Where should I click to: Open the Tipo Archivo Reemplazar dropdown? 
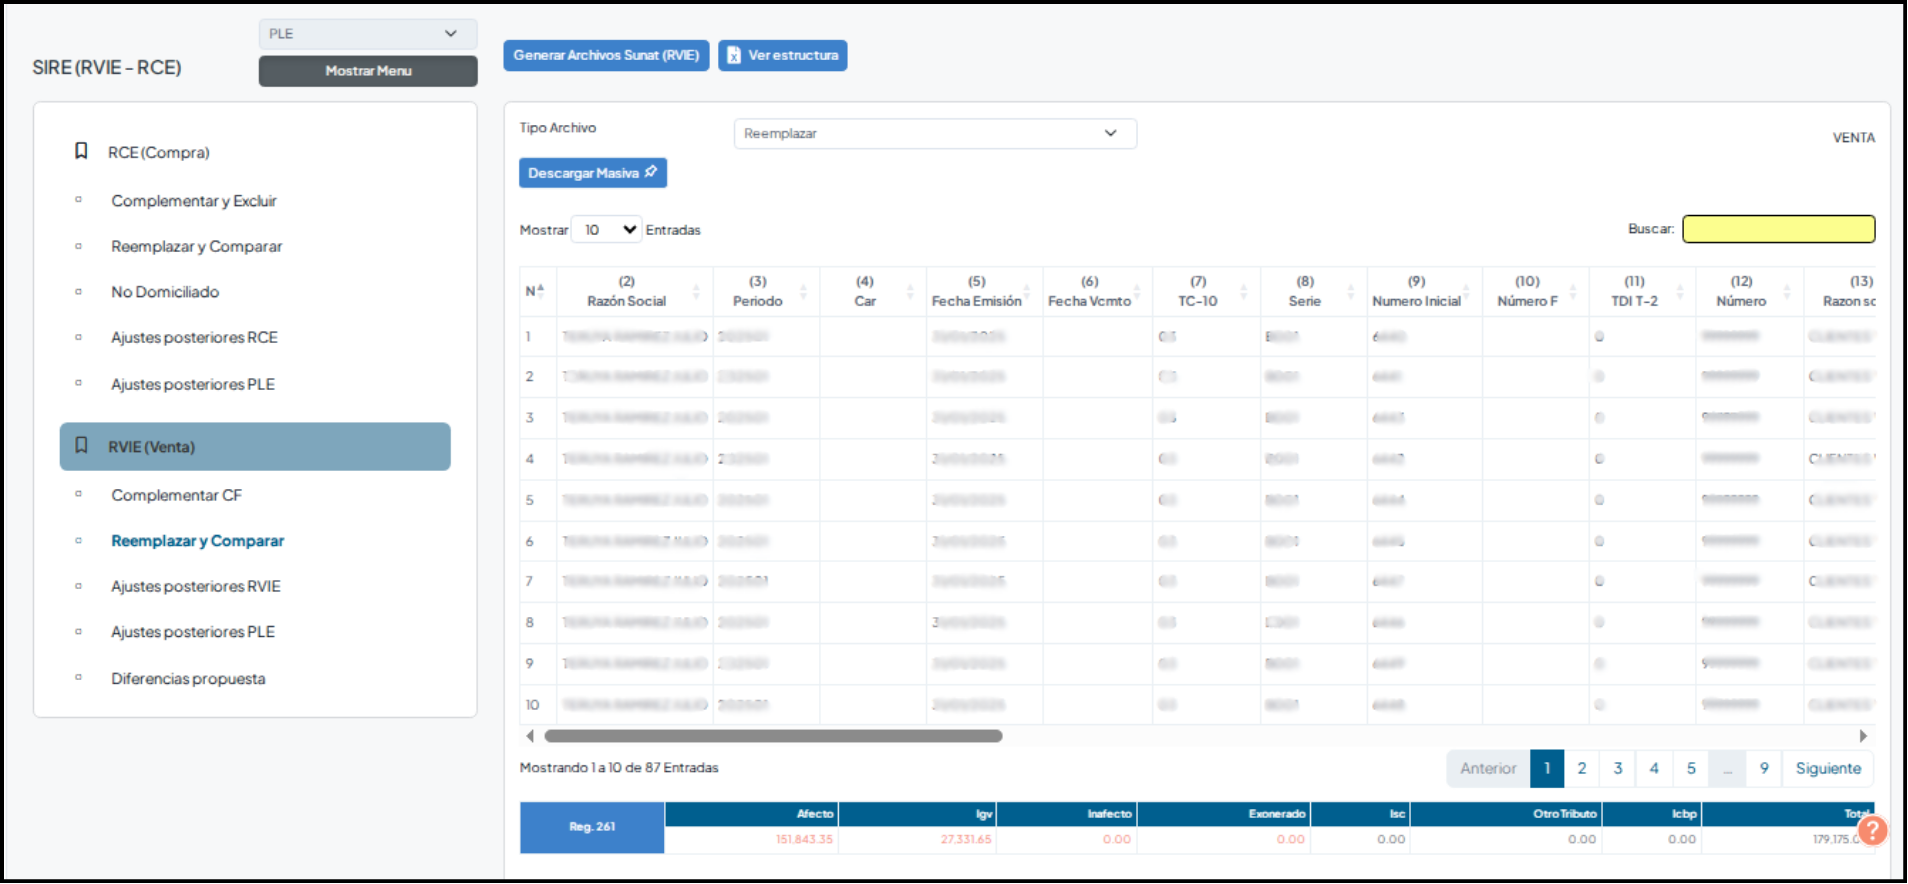935,134
